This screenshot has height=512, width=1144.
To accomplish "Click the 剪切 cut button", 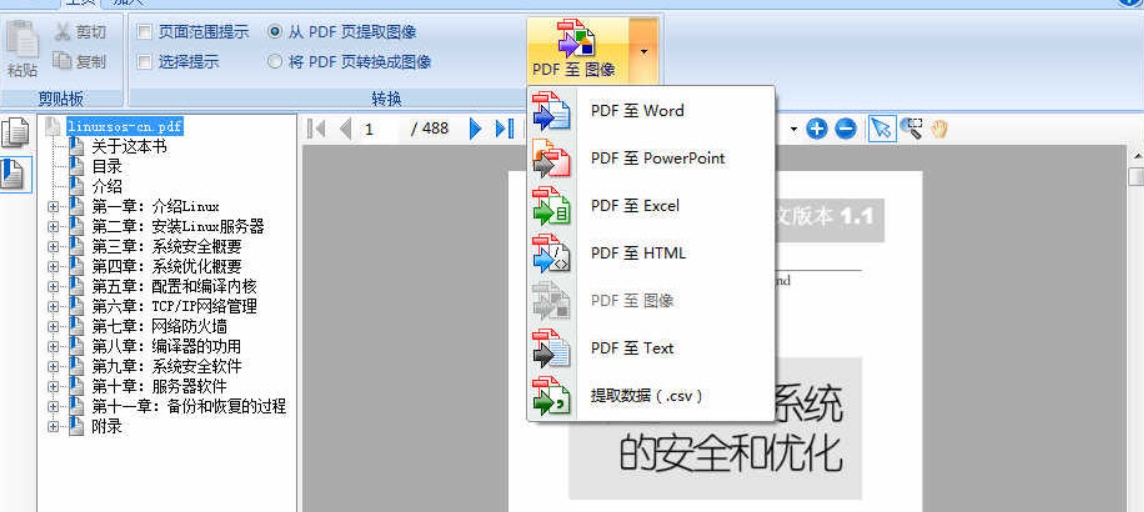I will pos(80,32).
